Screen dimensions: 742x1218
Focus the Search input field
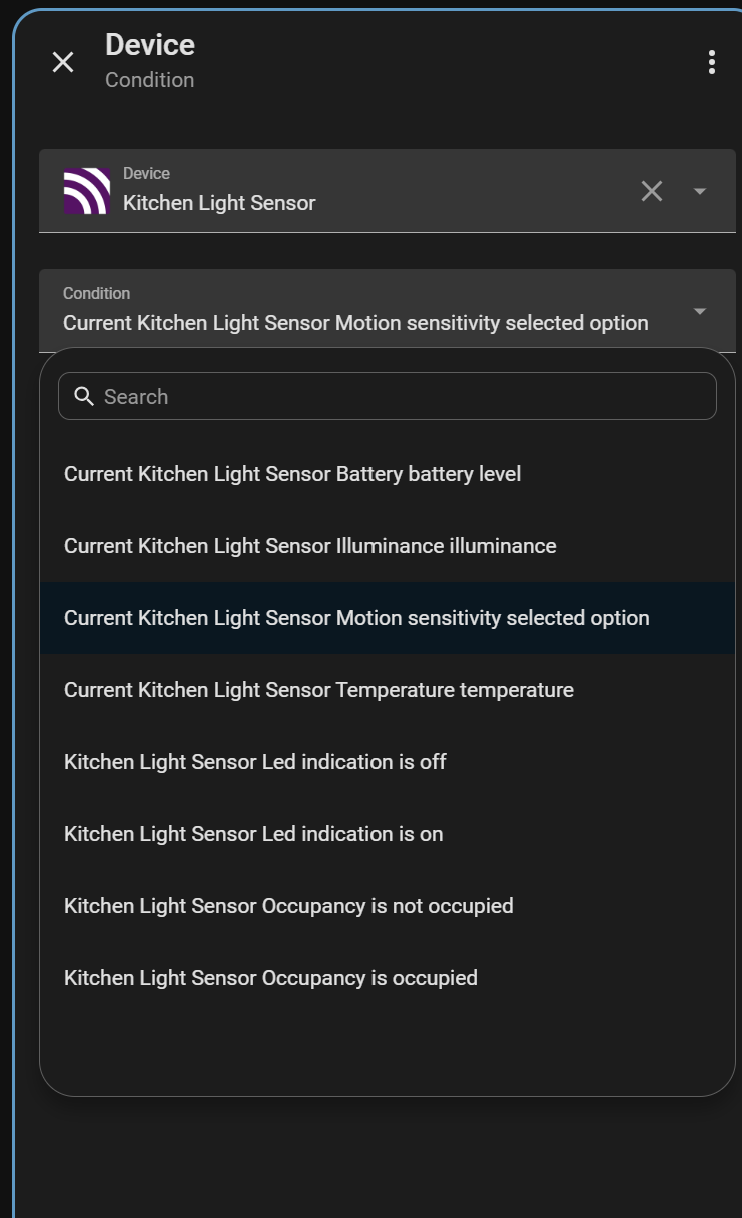[387, 396]
